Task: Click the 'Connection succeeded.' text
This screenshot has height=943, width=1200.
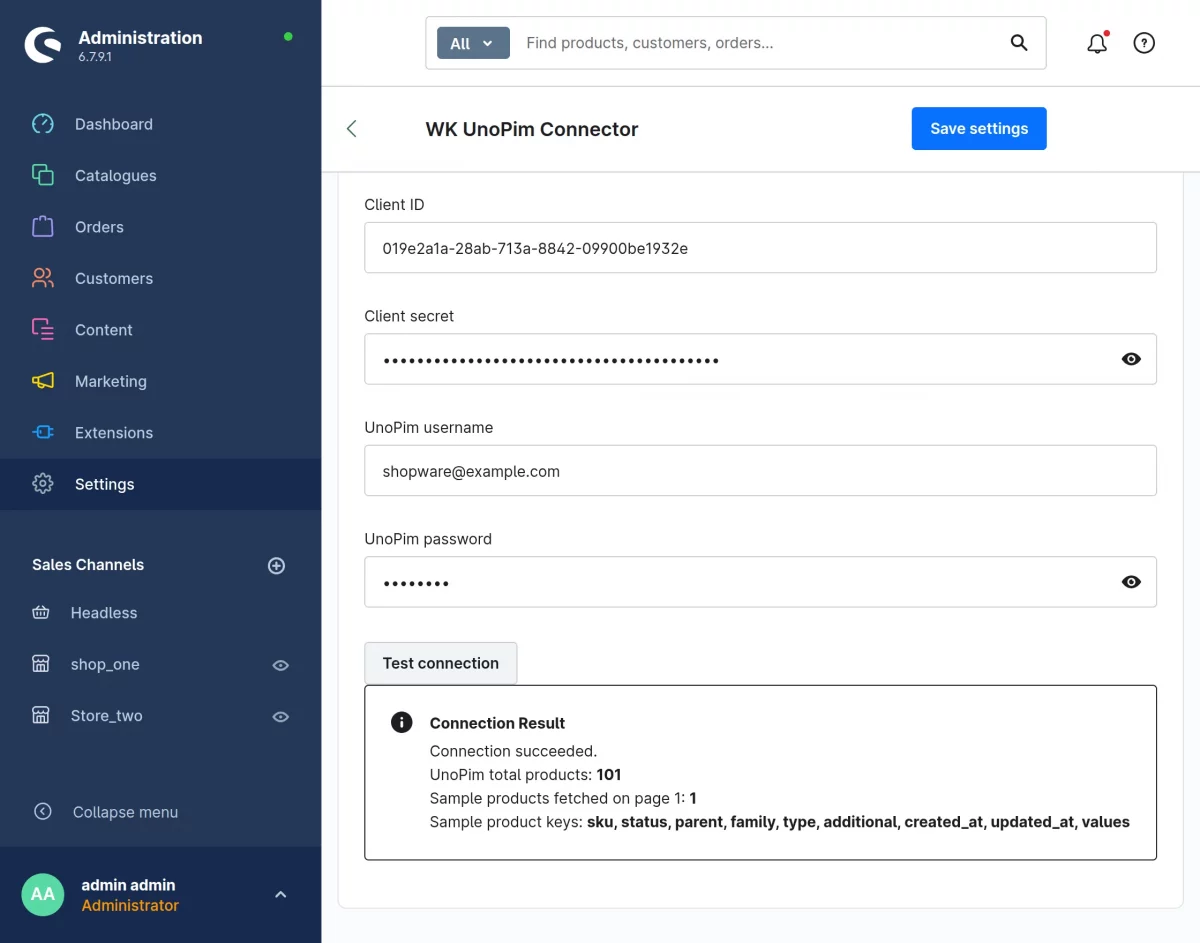Action: (x=513, y=751)
